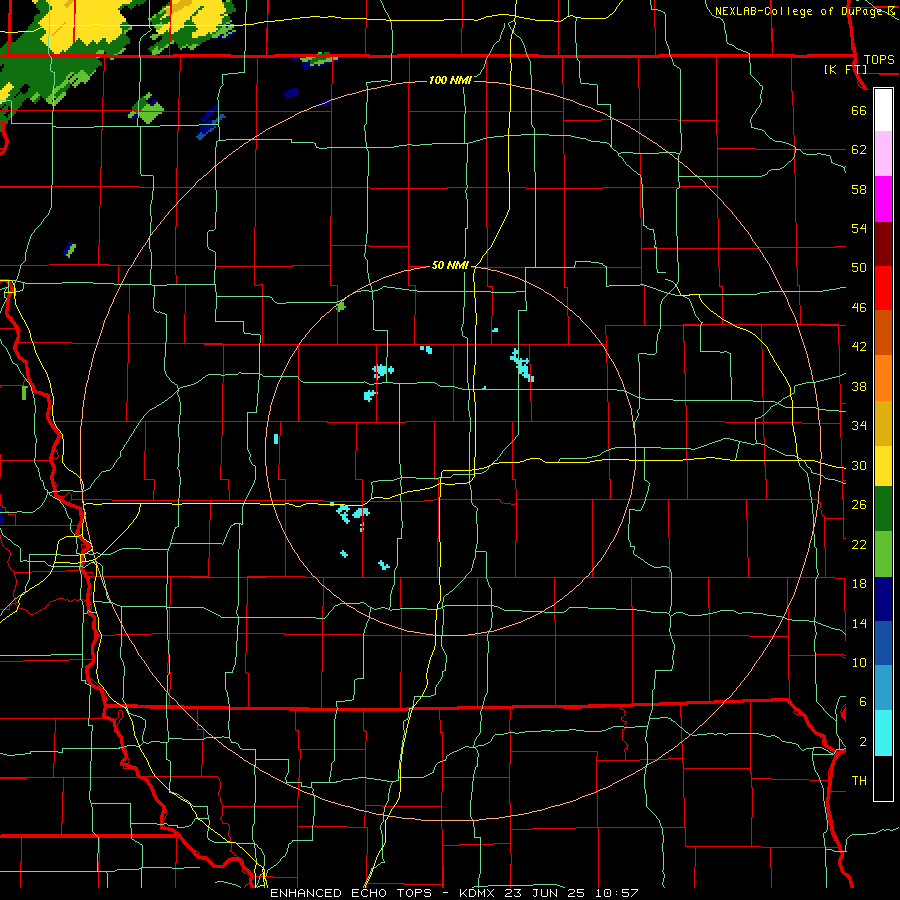Click the 50 NMI range ring label
The image size is (900, 900).
450,265
